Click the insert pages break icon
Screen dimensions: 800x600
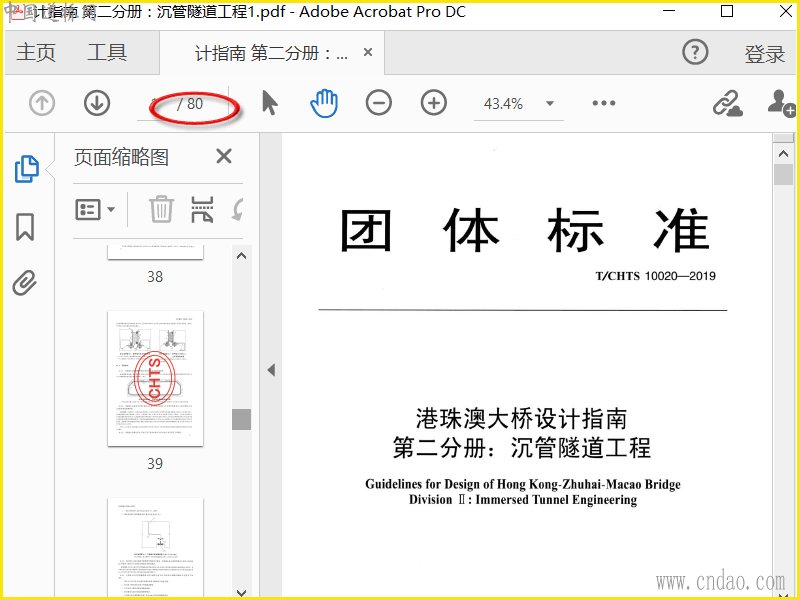pos(202,209)
